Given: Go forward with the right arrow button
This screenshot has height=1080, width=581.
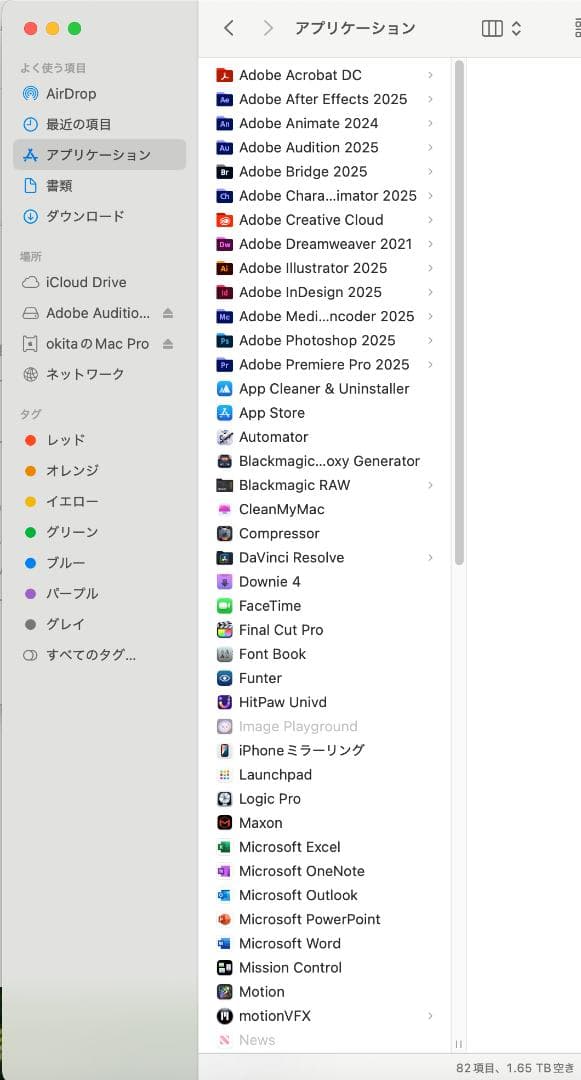Looking at the screenshot, I should click(268, 28).
